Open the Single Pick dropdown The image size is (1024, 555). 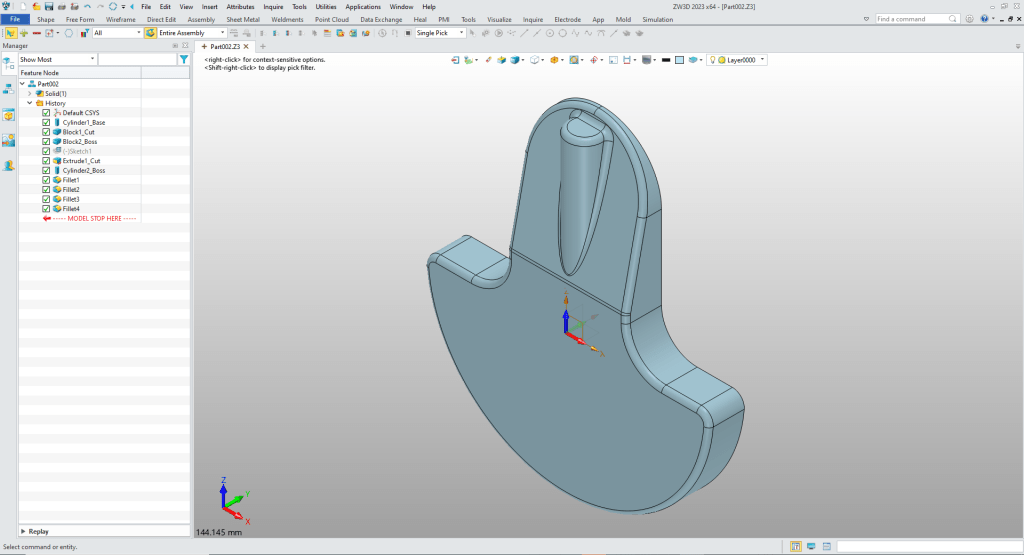tap(440, 33)
